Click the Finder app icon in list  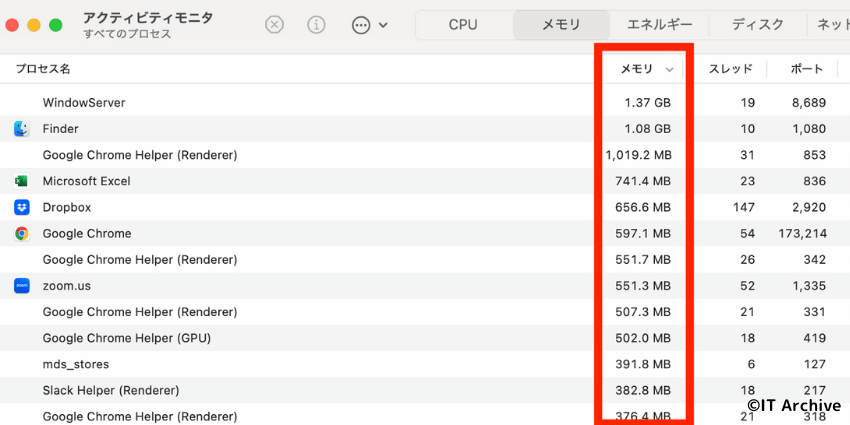(22, 129)
